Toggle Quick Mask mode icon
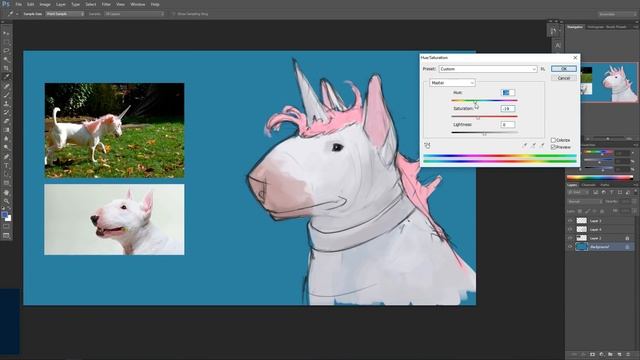Image resolution: width=640 pixels, height=360 pixels. 6,227
